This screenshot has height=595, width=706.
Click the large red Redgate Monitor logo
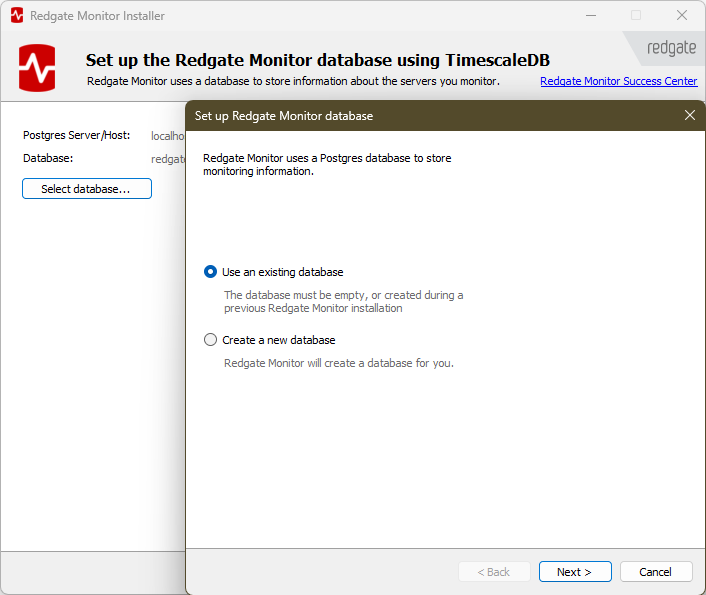pos(37,68)
